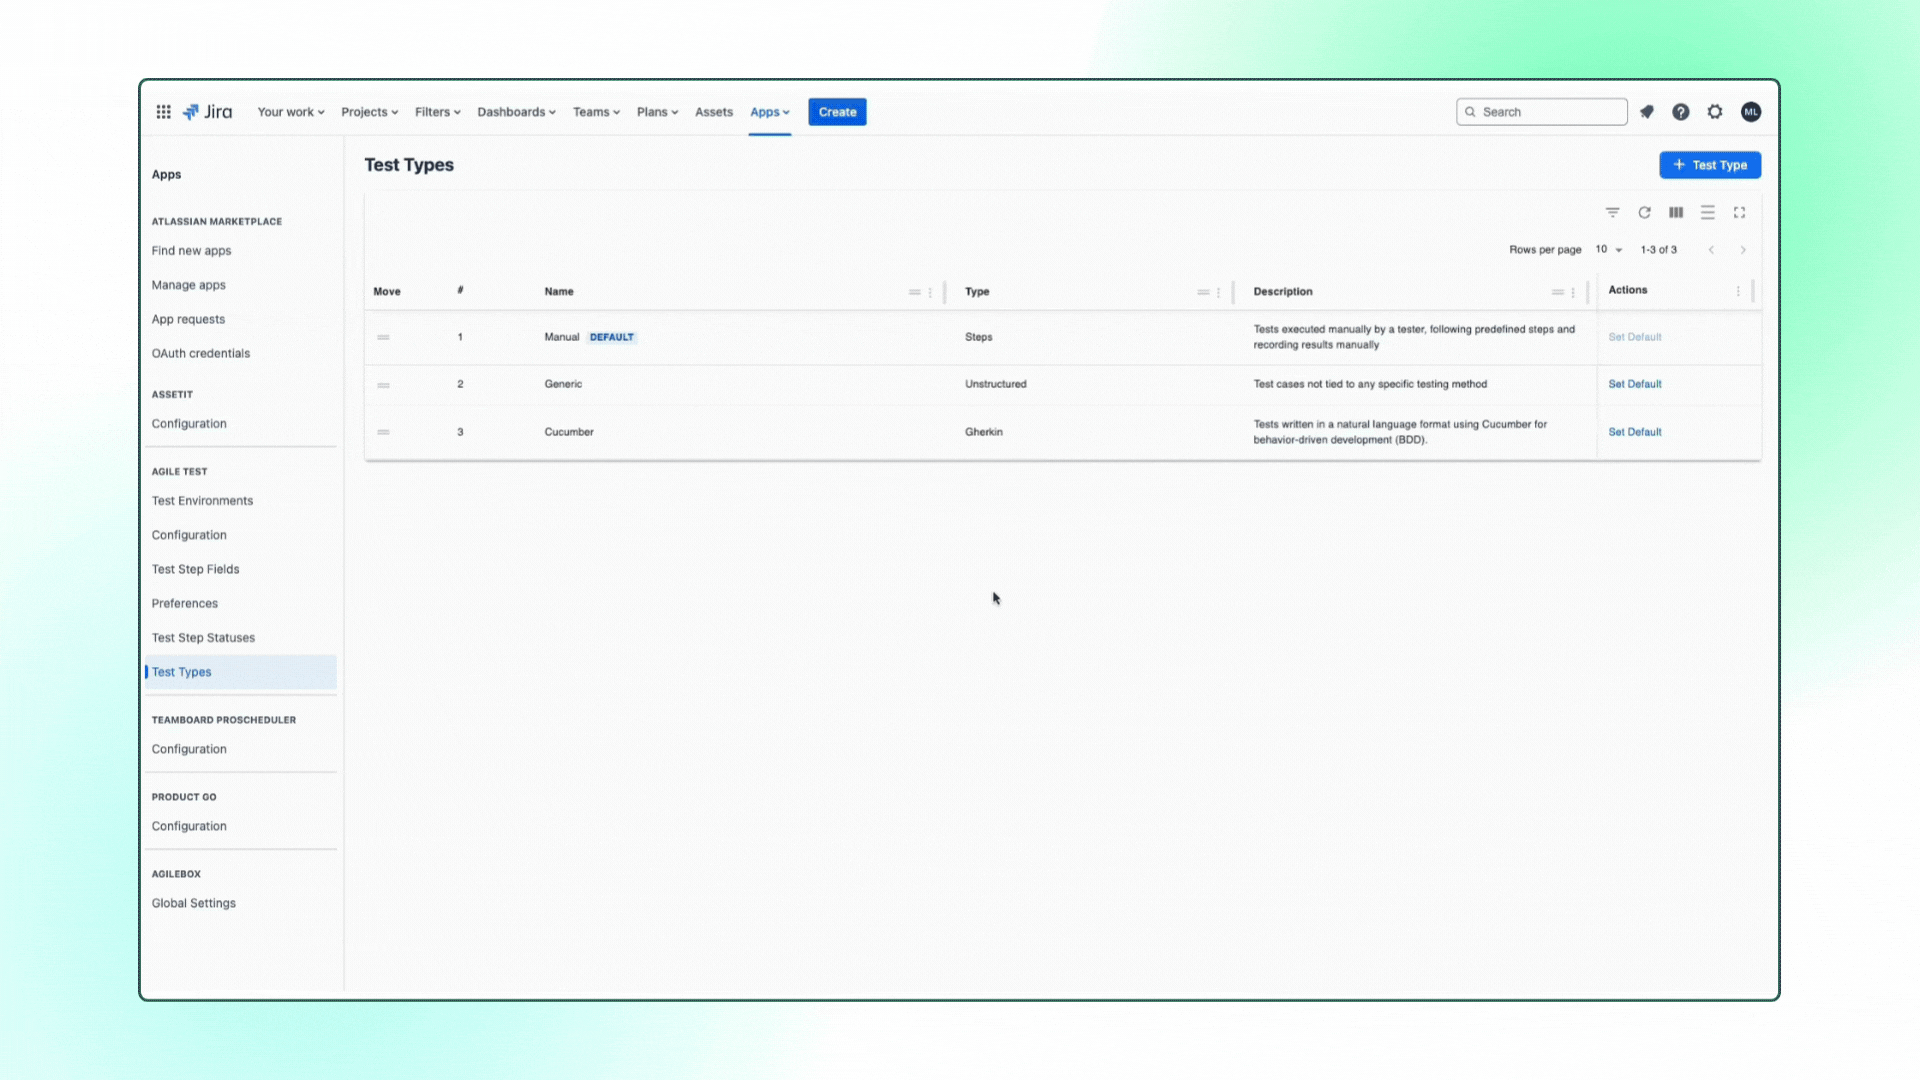Open the Atlassian app switcher grid
The width and height of the screenshot is (1920, 1080).
click(163, 111)
